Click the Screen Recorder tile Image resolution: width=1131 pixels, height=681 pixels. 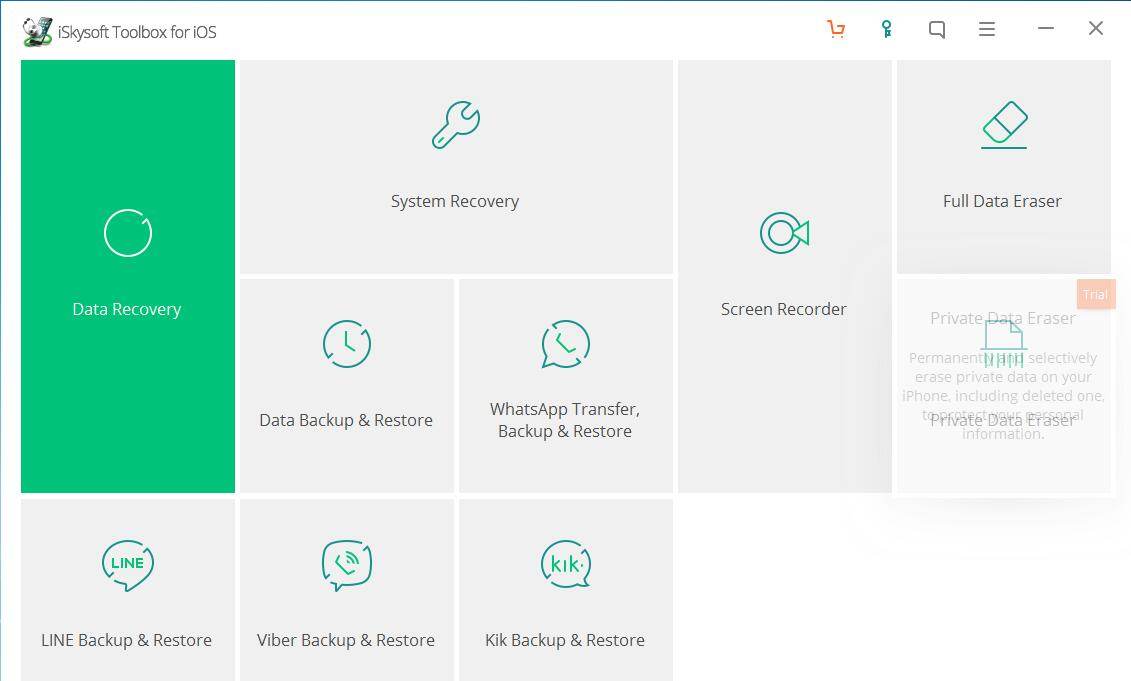click(784, 275)
